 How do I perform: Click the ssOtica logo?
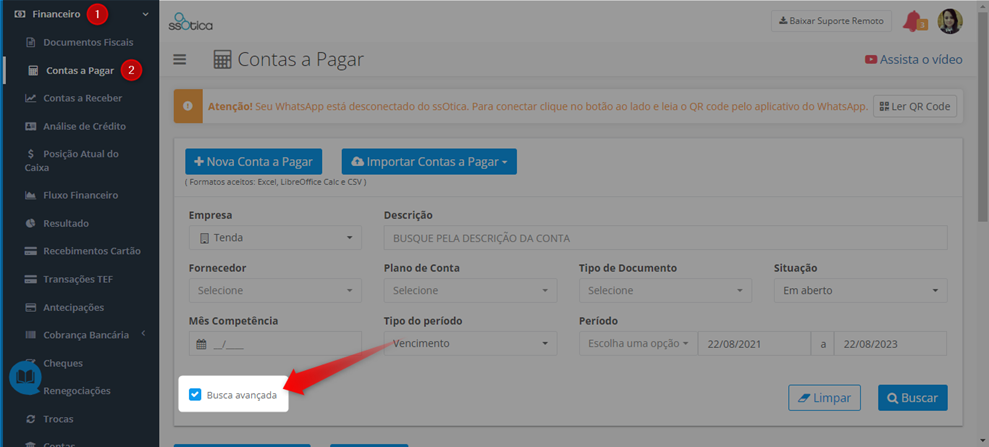190,21
